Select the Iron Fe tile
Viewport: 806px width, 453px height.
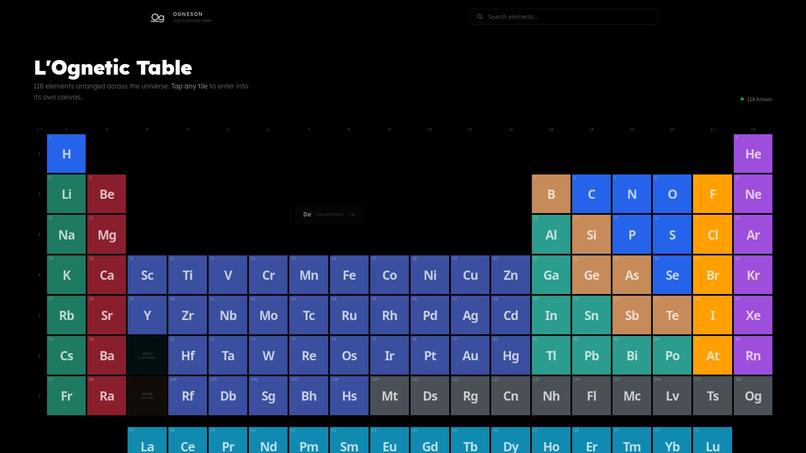349,275
